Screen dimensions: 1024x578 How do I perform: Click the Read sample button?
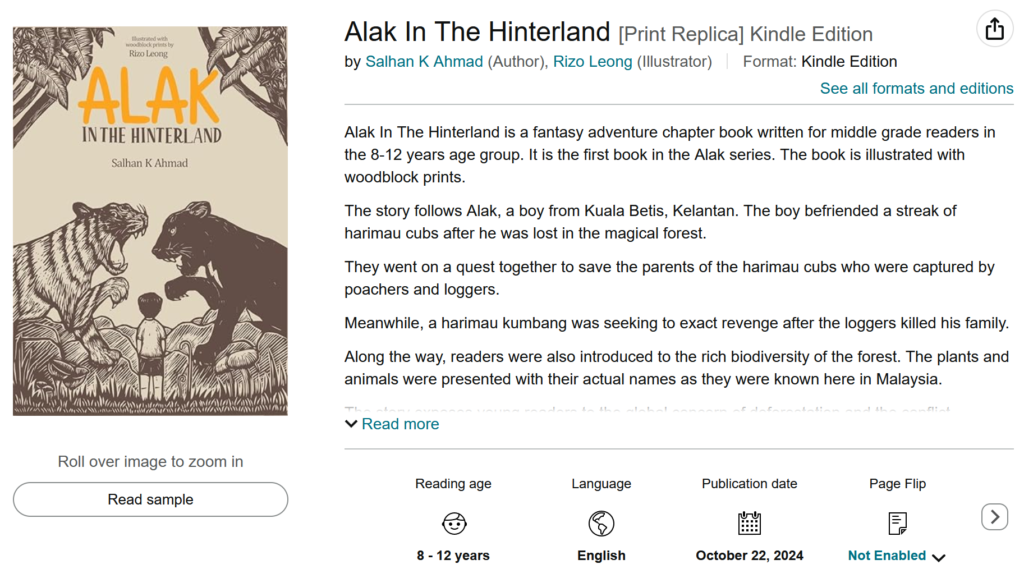[x=150, y=500]
